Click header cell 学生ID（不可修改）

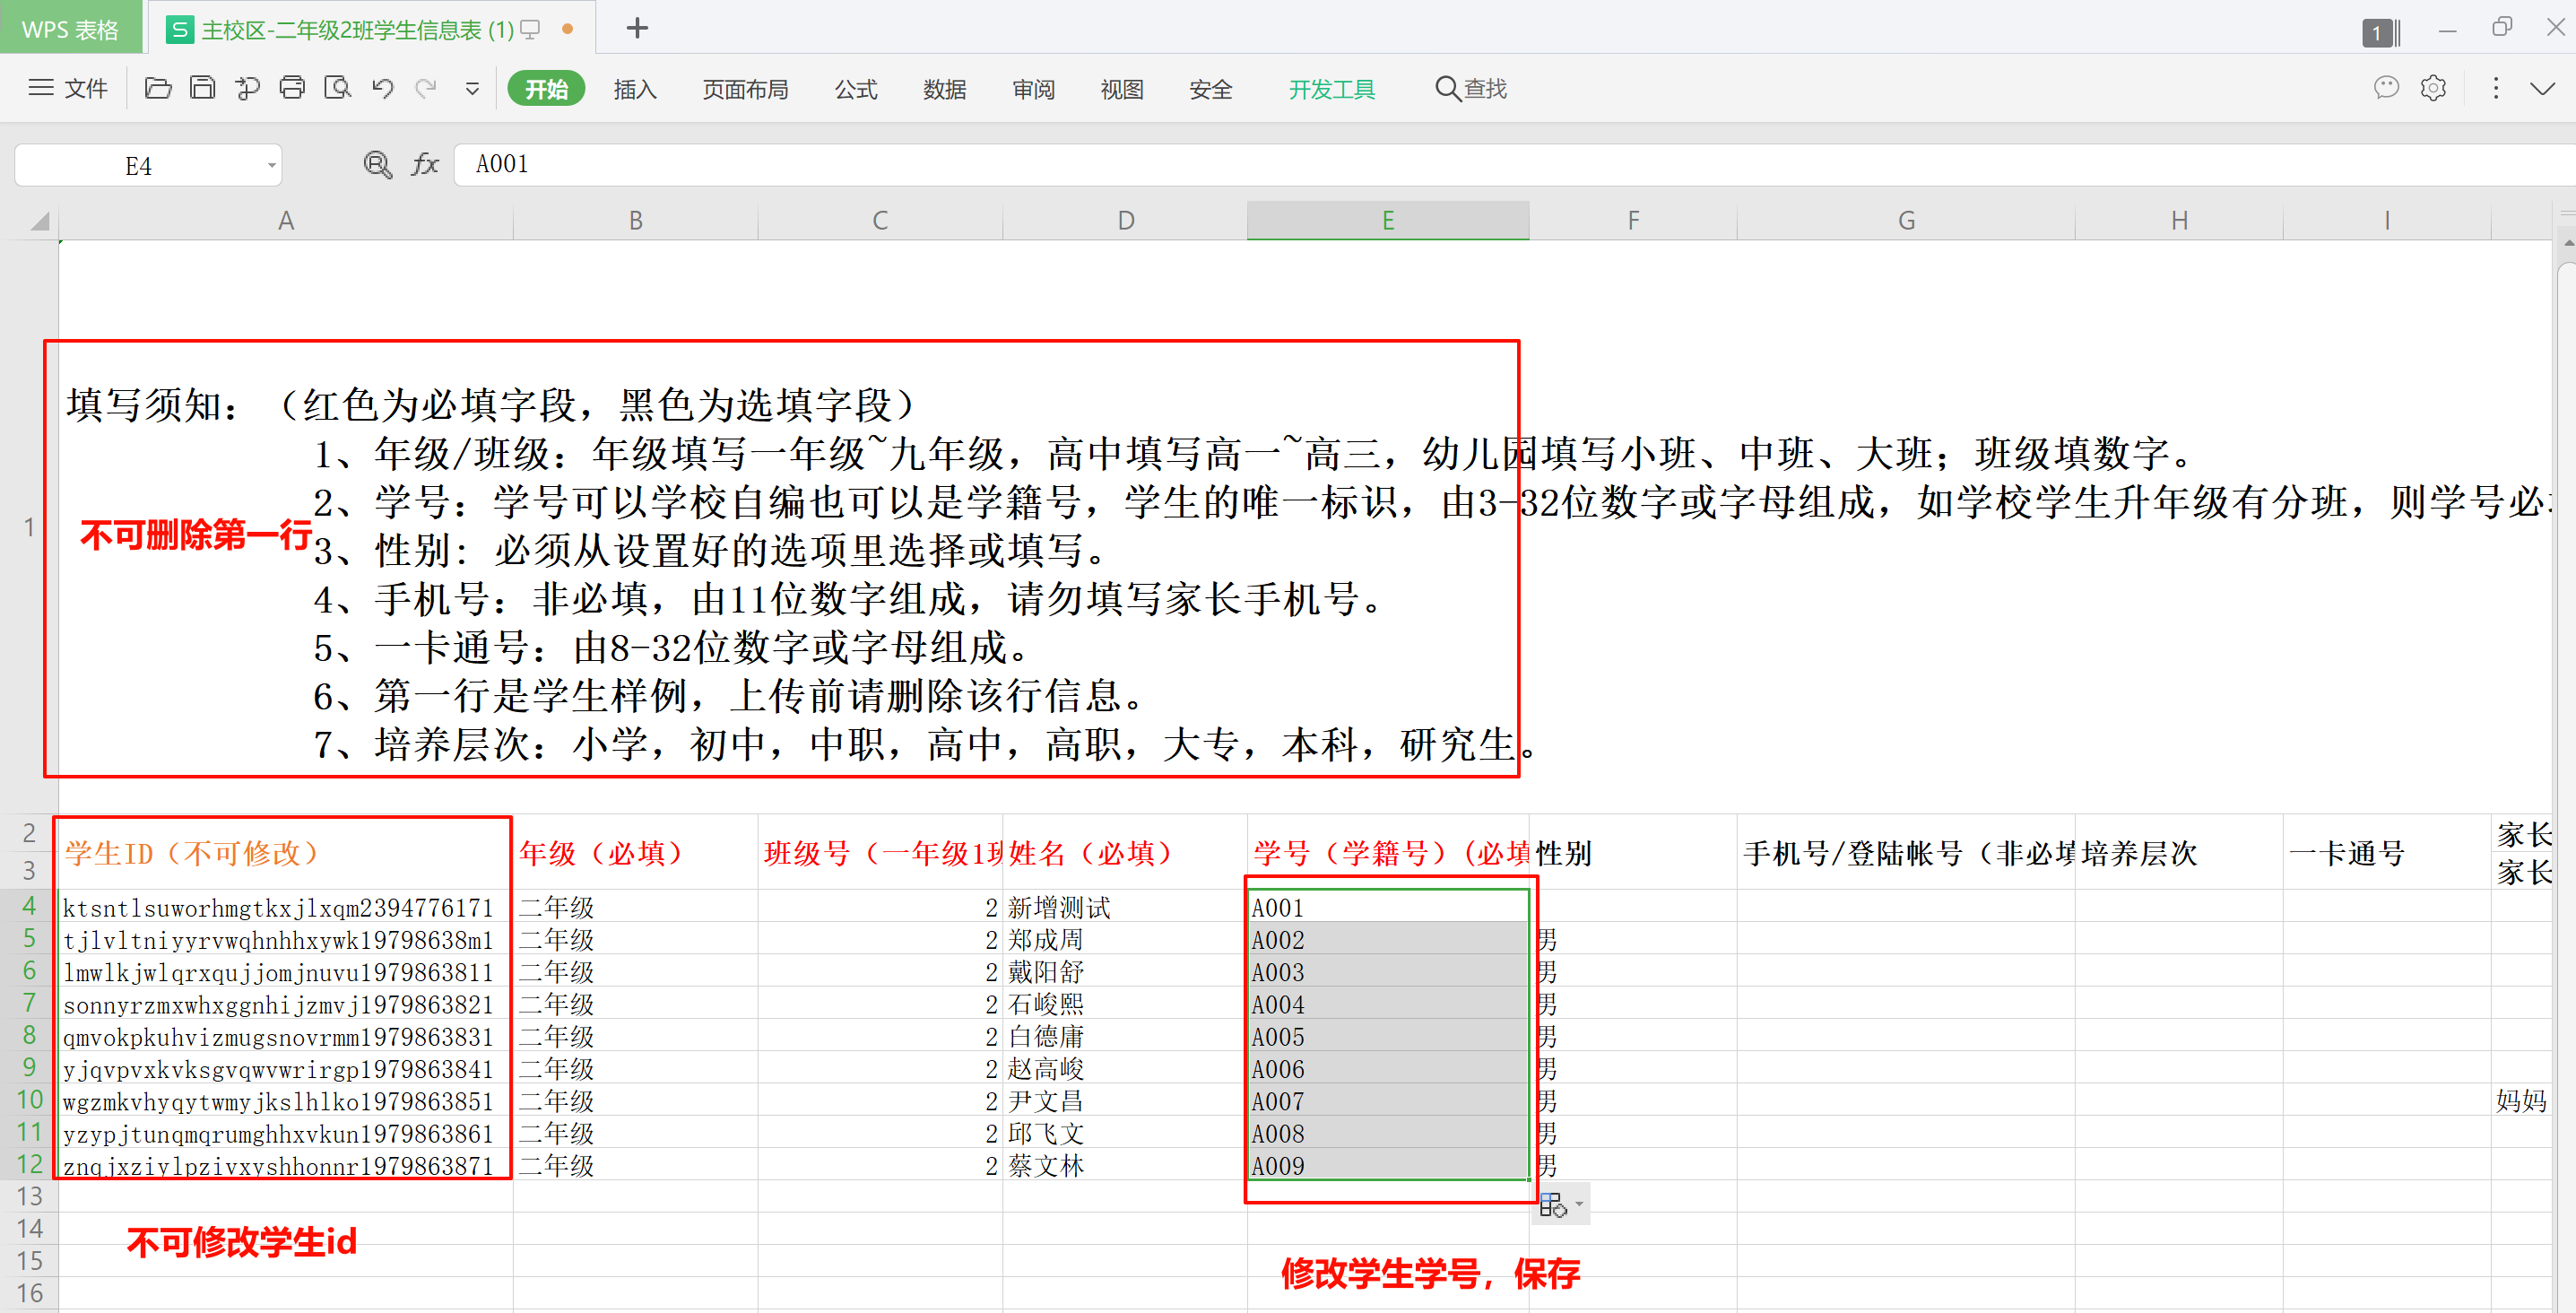286,853
